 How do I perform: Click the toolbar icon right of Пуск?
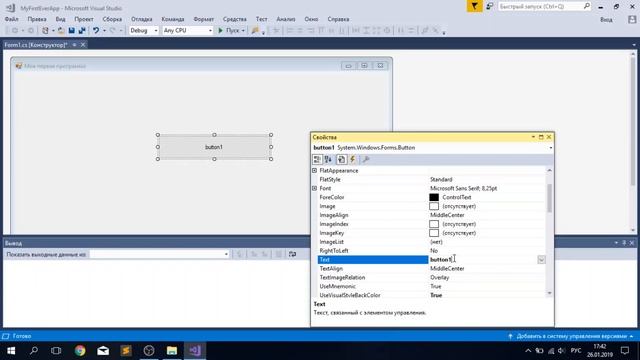tap(255, 31)
